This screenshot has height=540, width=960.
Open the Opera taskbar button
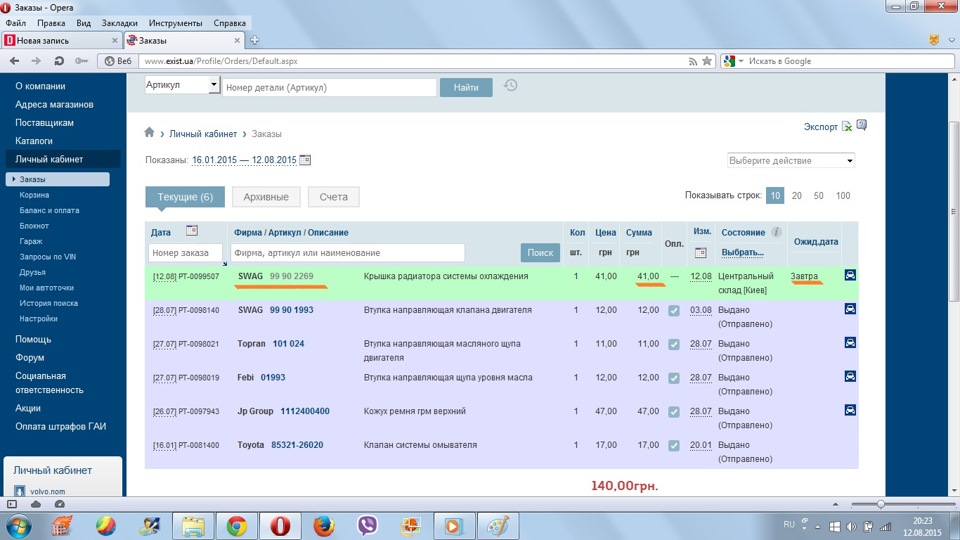280,526
